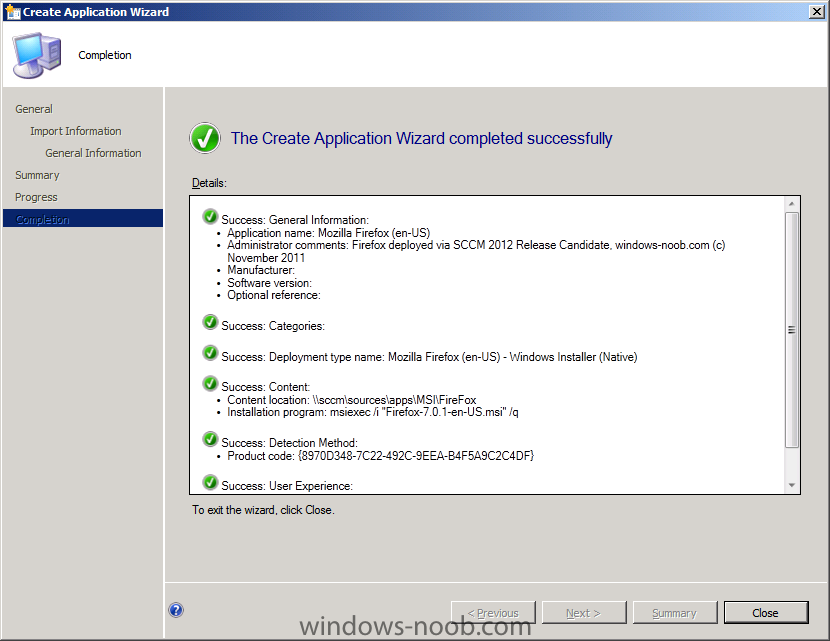Click the details scrollbar thumb

point(791,330)
